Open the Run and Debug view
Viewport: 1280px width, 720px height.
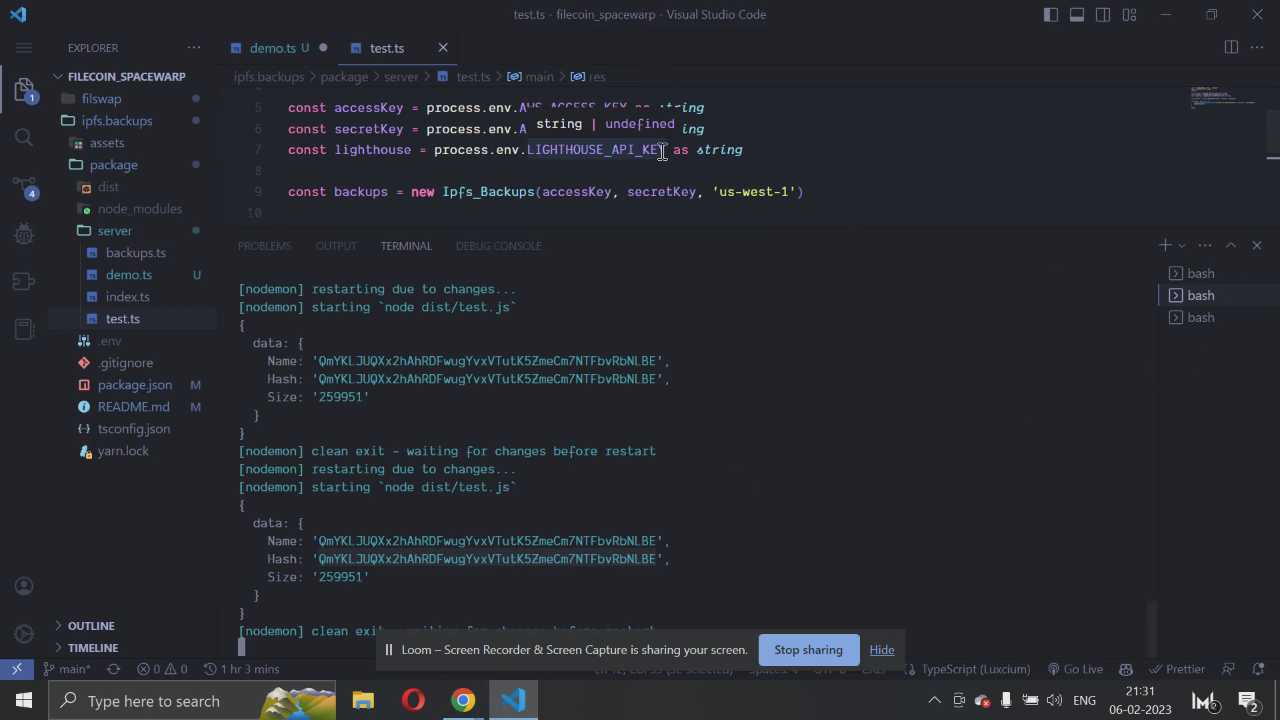click(x=24, y=233)
